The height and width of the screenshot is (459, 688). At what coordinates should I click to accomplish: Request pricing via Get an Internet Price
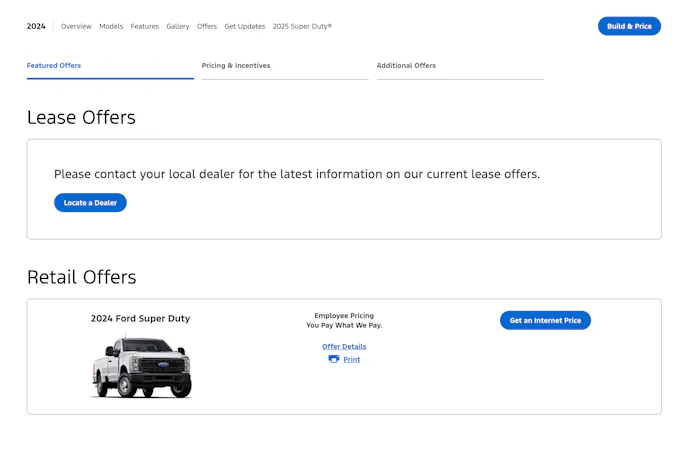point(545,320)
